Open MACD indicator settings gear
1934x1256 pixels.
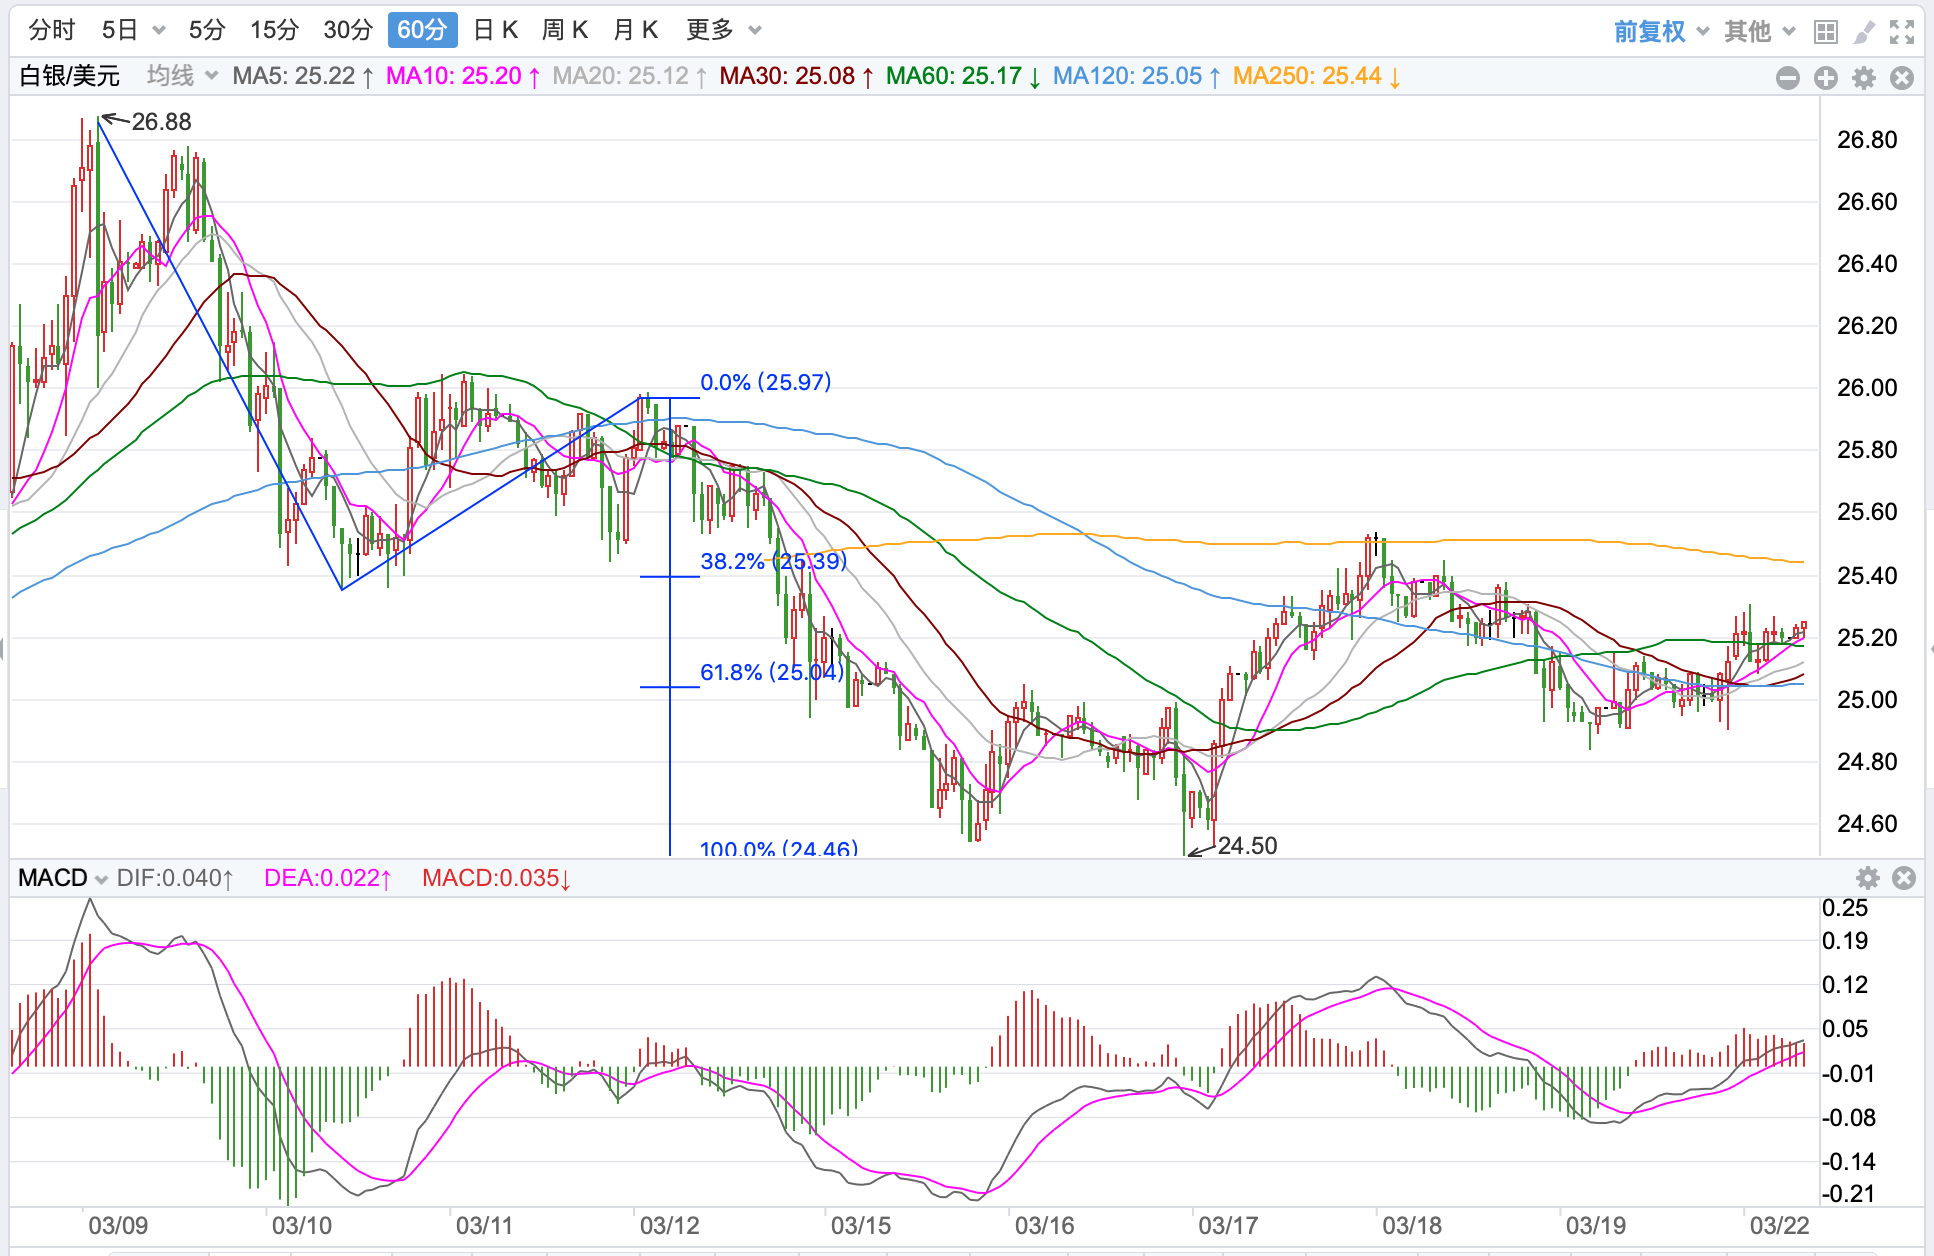pyautogui.click(x=1867, y=878)
